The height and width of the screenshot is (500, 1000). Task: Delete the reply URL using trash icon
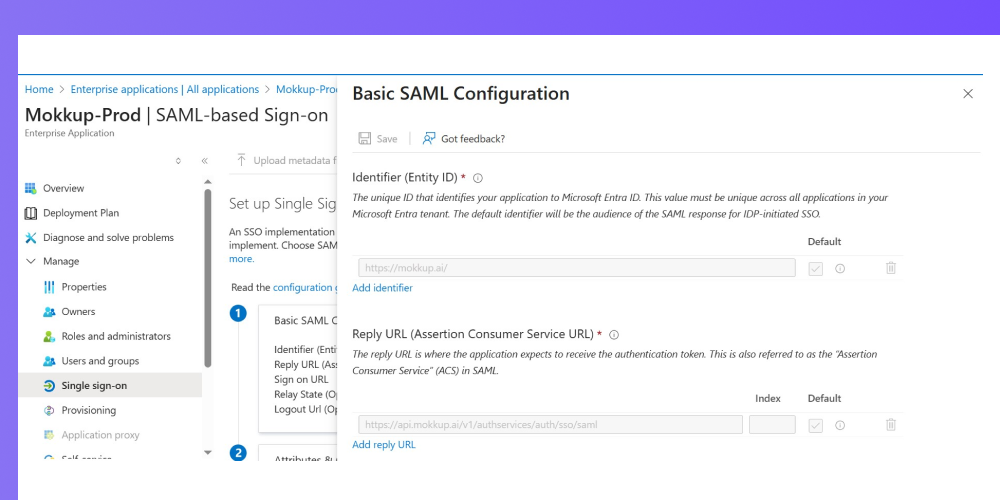pyautogui.click(x=891, y=425)
